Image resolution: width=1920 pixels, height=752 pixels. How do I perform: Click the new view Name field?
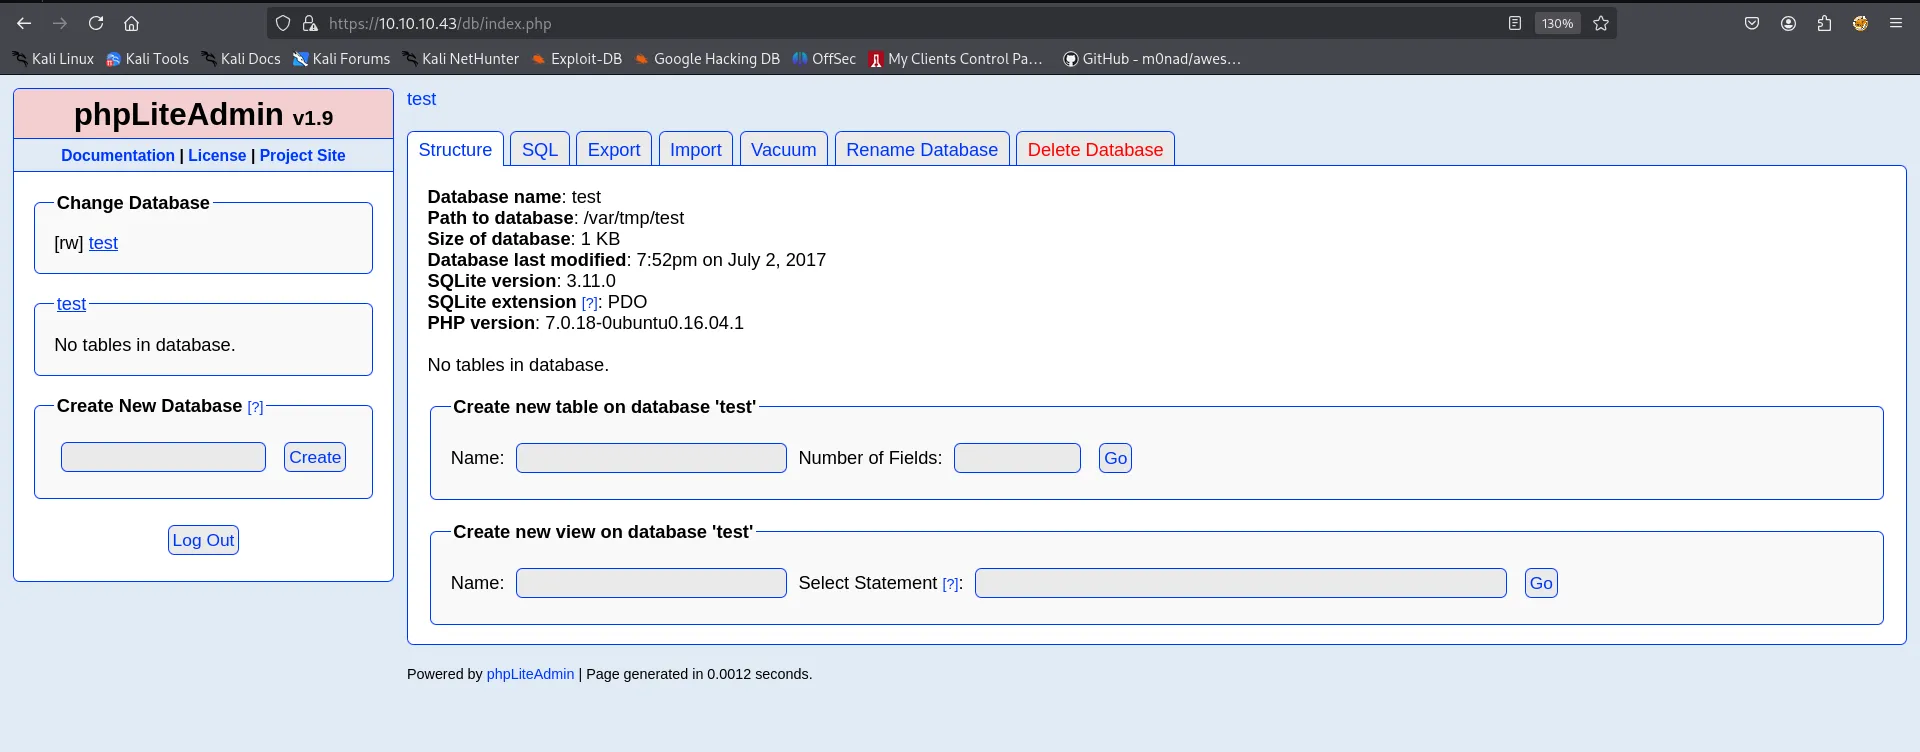[651, 583]
